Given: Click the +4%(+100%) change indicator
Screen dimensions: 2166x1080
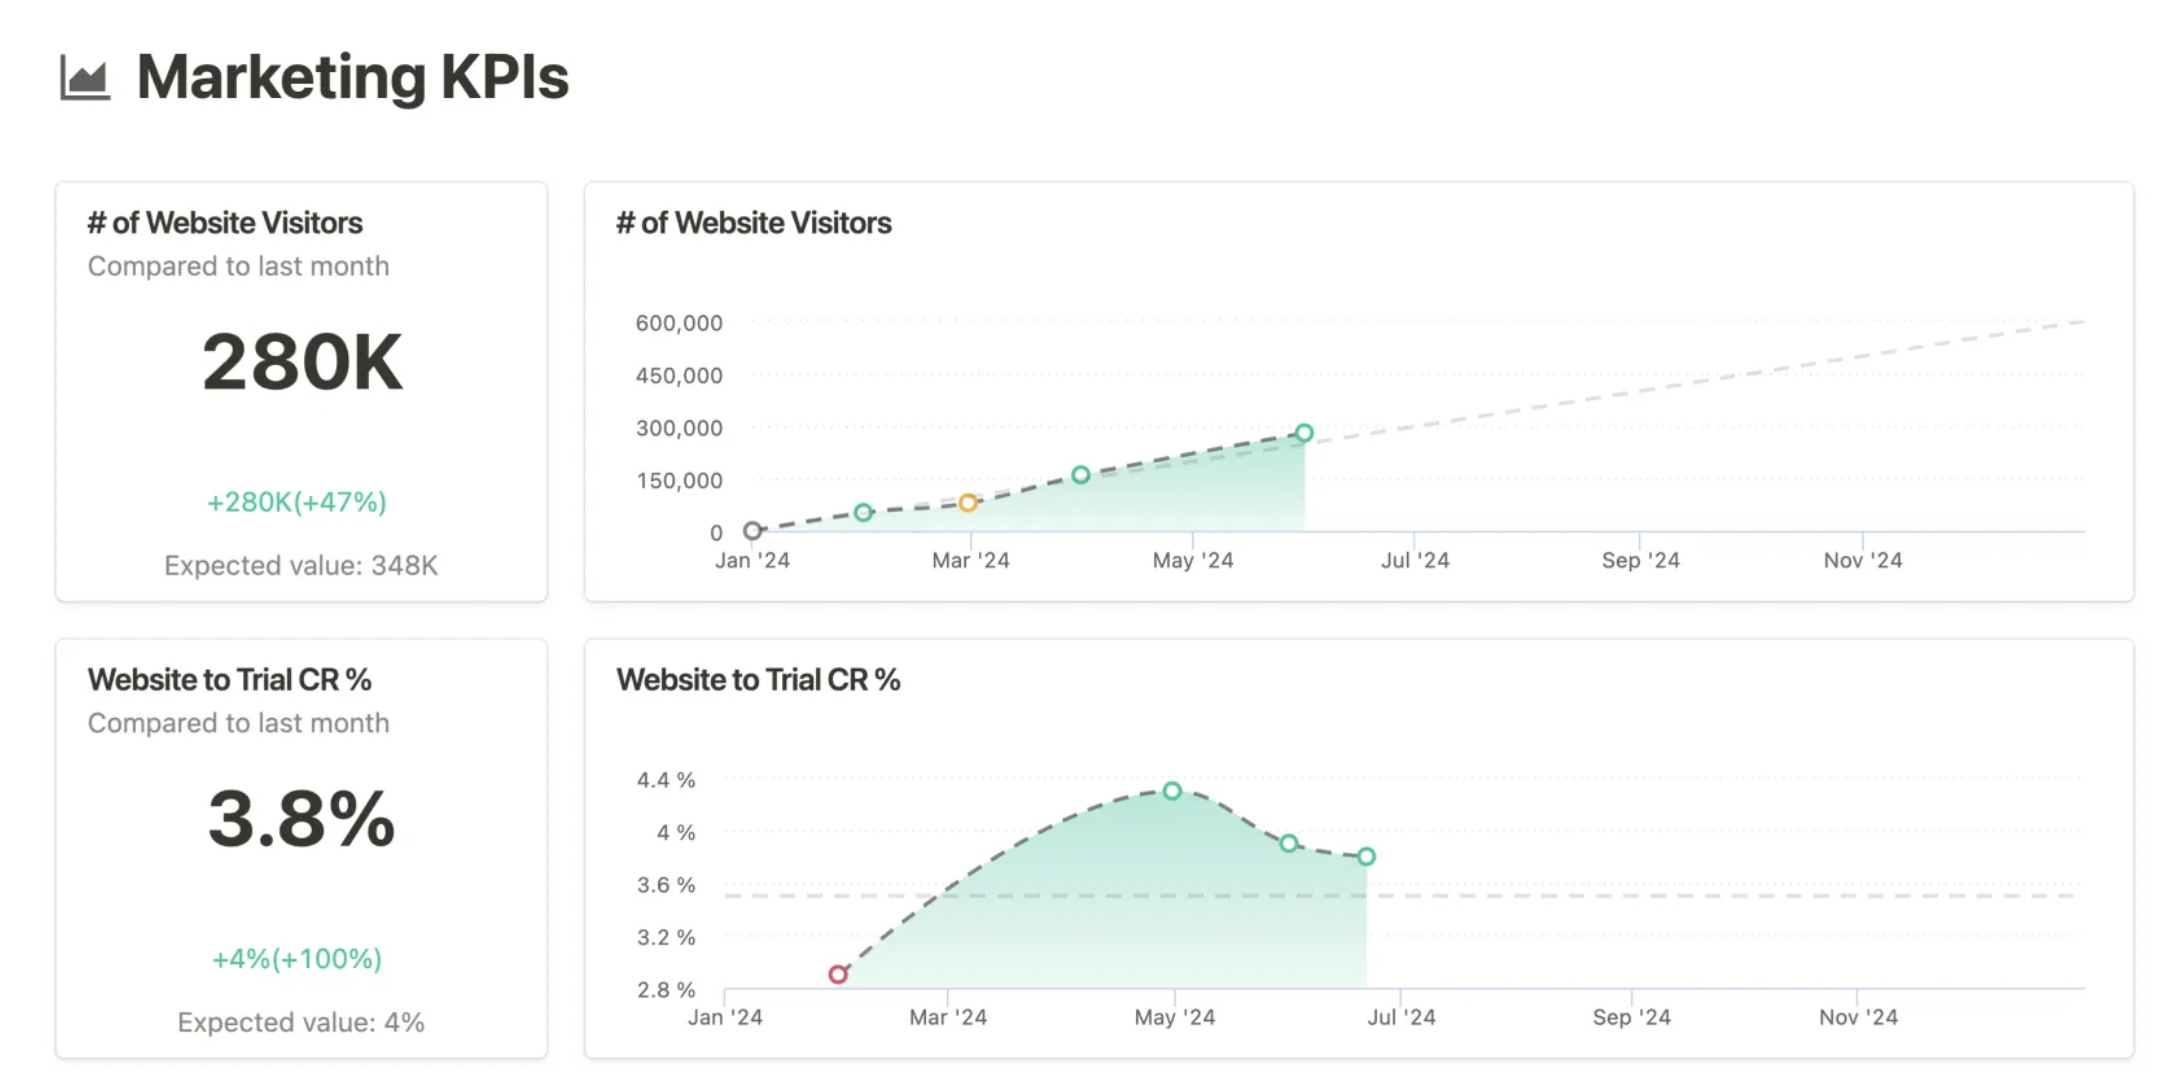Looking at the screenshot, I should 297,957.
